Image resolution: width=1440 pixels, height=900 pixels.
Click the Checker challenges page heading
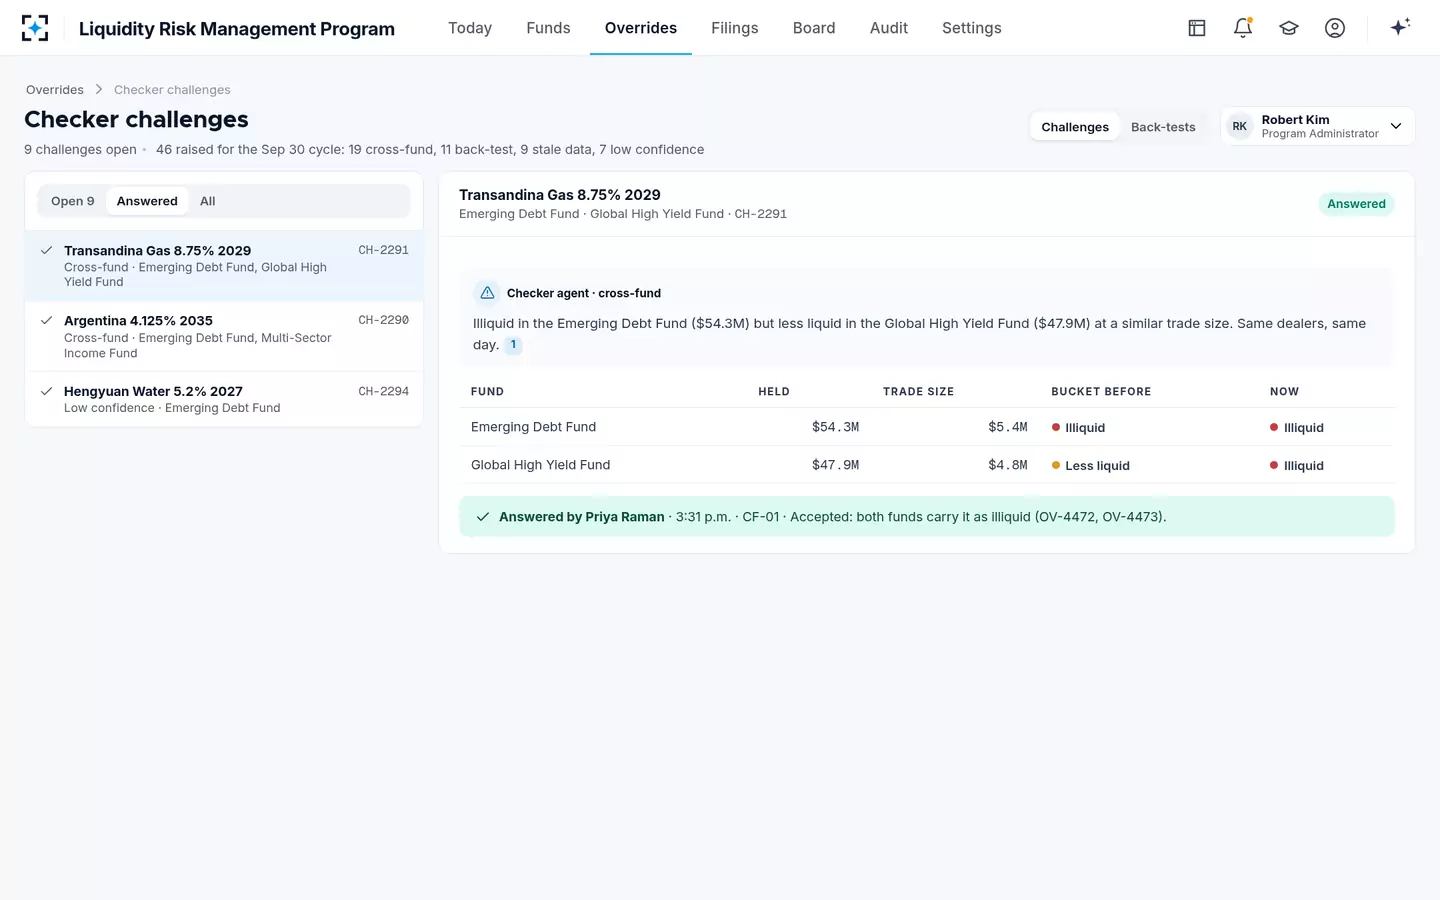click(136, 119)
